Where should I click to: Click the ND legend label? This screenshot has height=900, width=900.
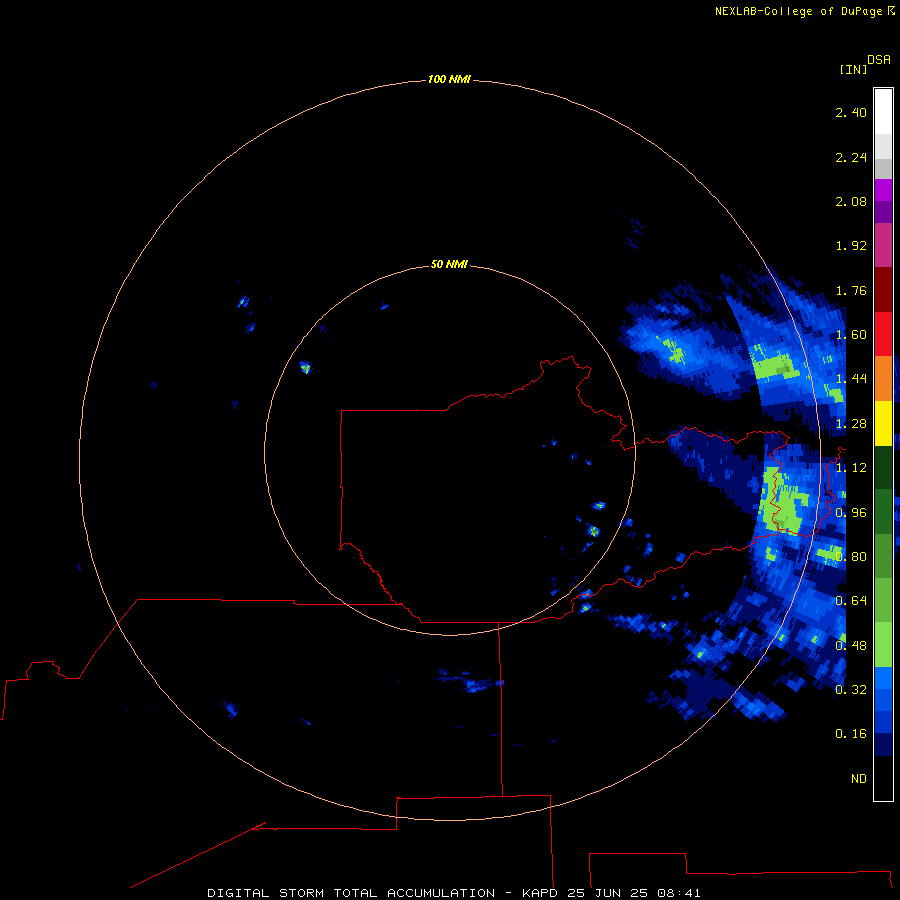(859, 778)
